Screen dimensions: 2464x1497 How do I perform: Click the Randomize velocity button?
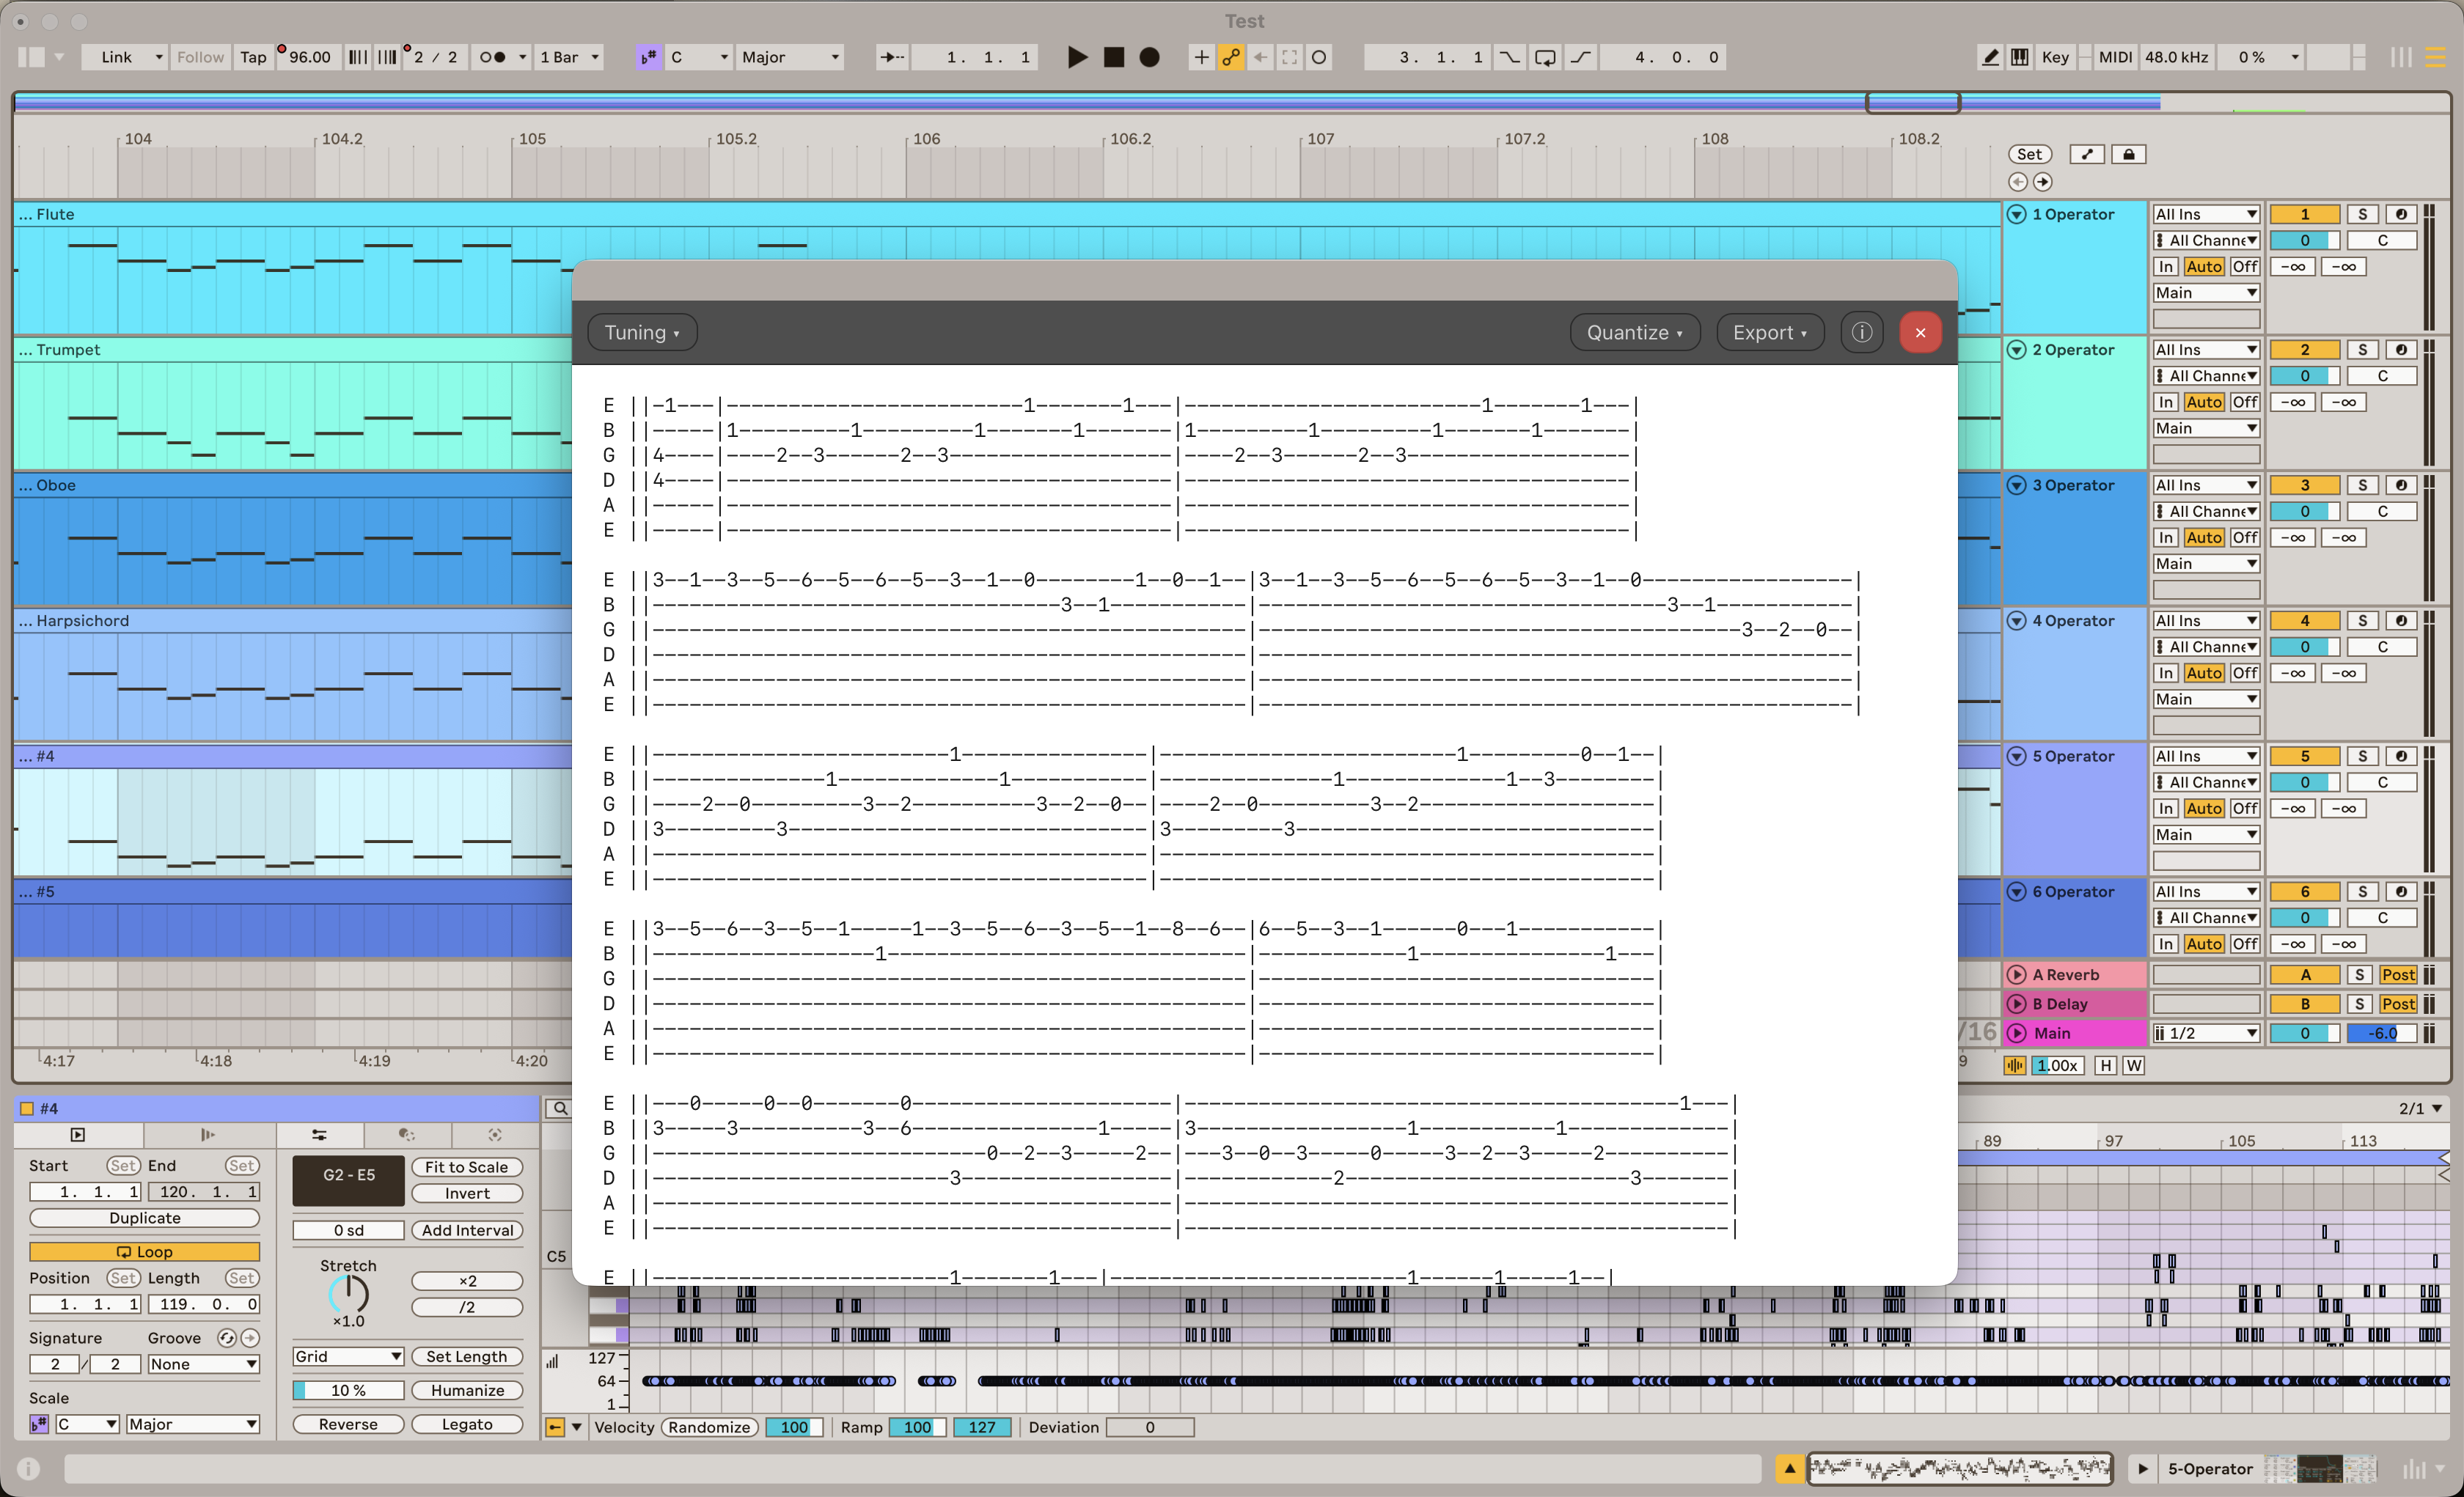click(x=709, y=1427)
